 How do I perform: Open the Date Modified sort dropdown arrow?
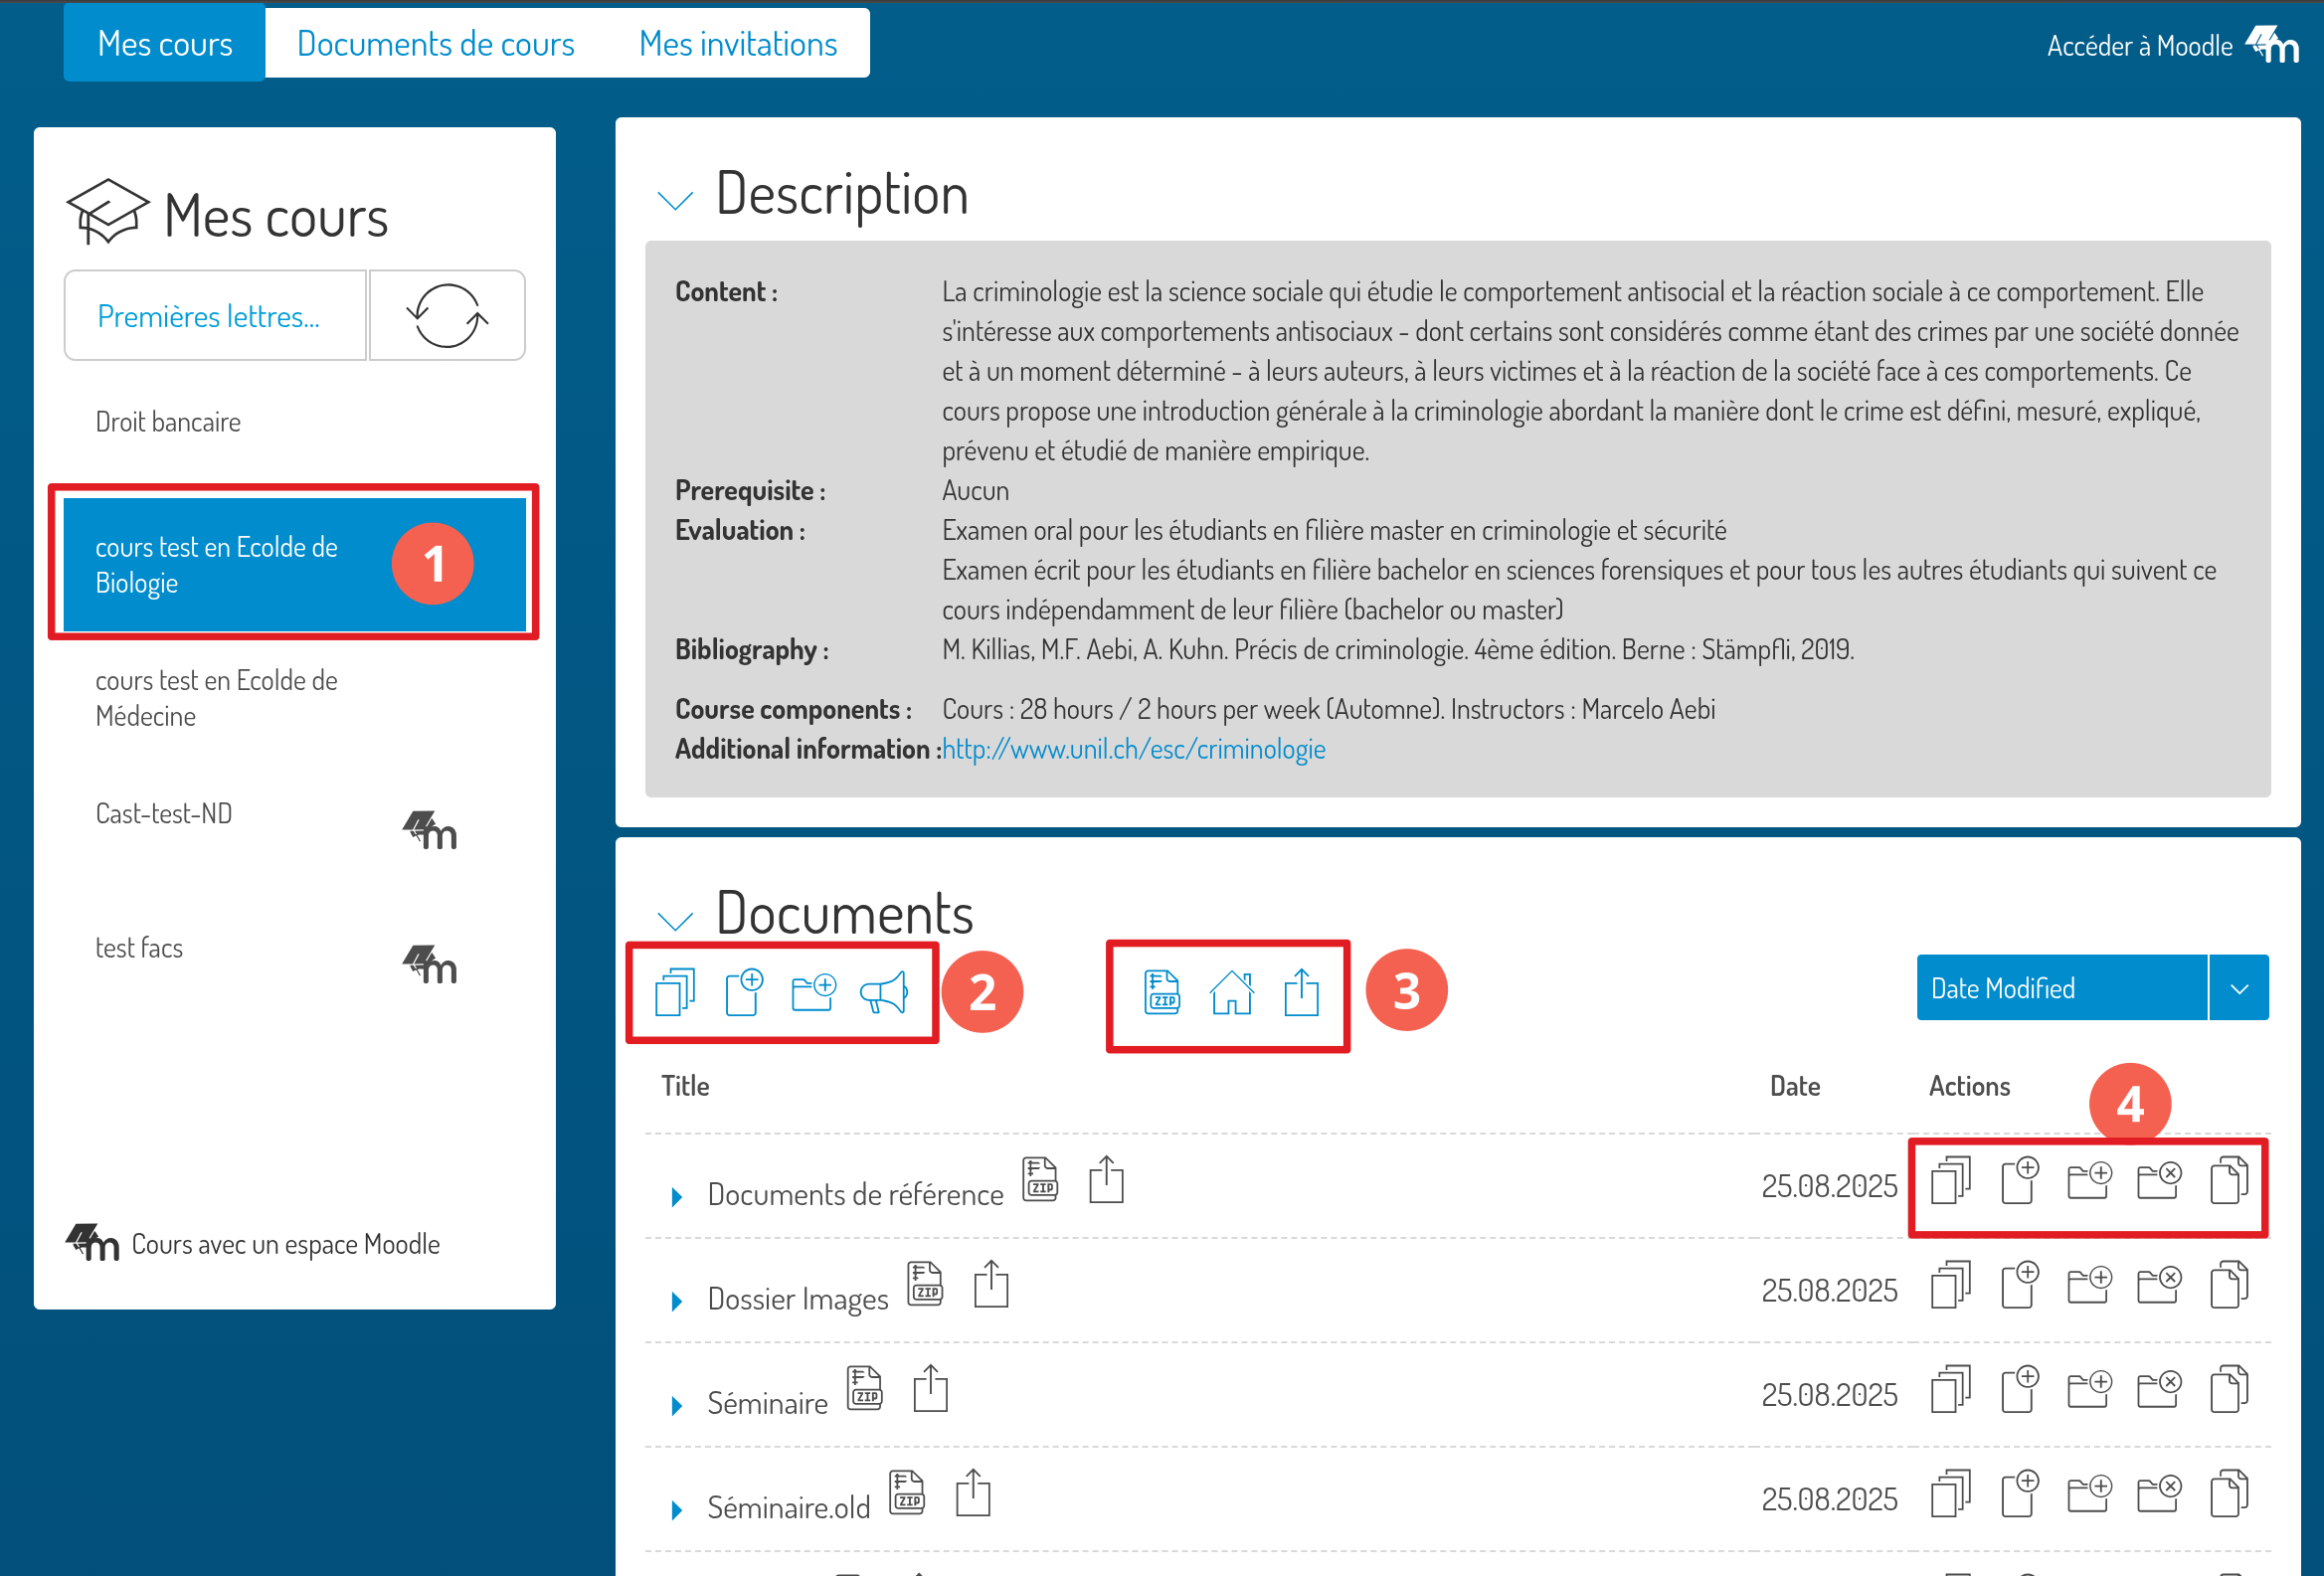click(x=2239, y=988)
